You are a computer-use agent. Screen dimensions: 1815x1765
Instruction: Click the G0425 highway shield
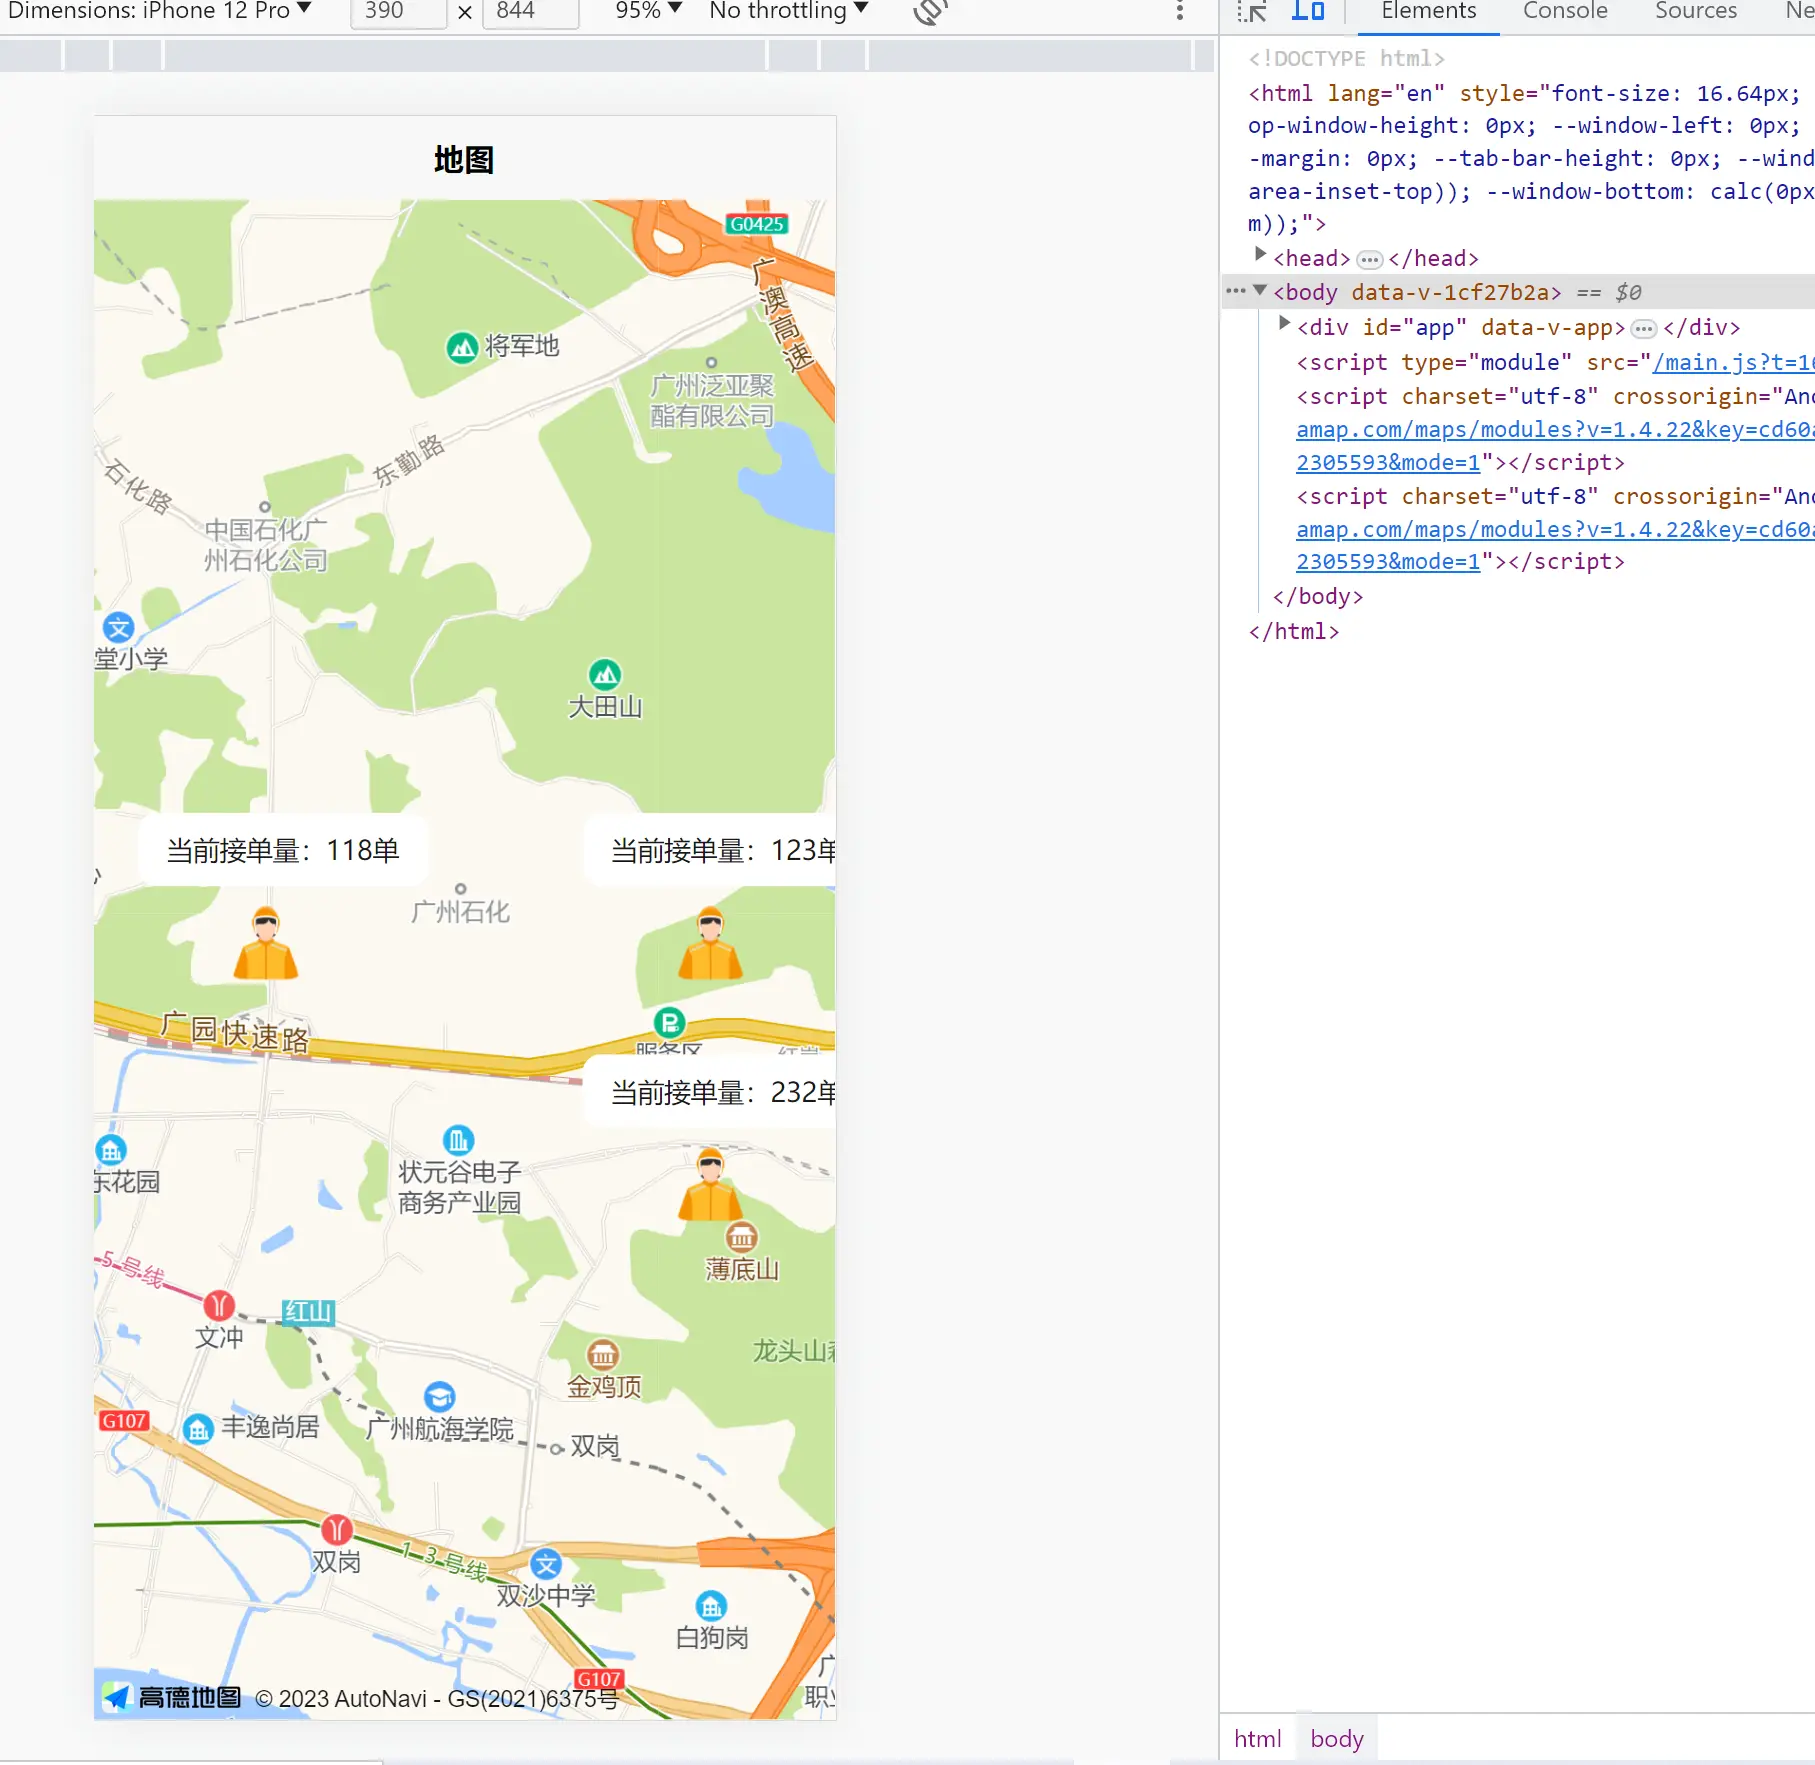pyautogui.click(x=756, y=224)
